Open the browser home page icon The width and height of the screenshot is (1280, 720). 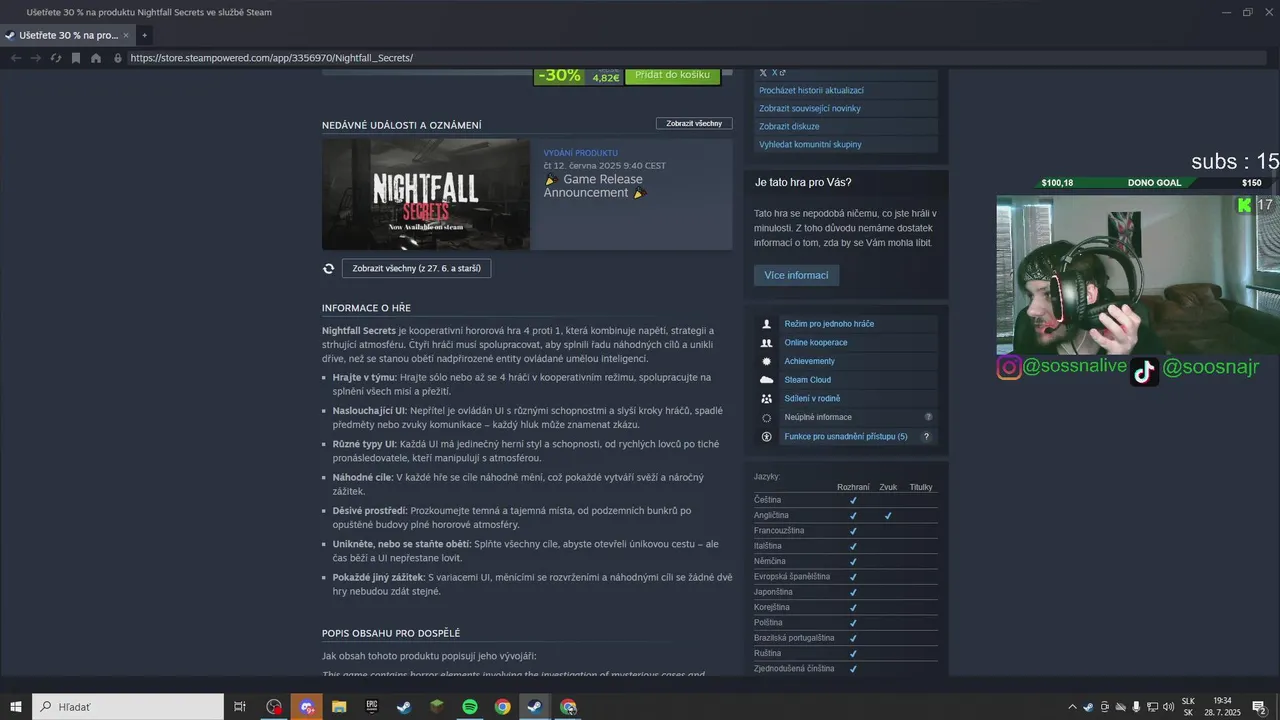pos(96,58)
